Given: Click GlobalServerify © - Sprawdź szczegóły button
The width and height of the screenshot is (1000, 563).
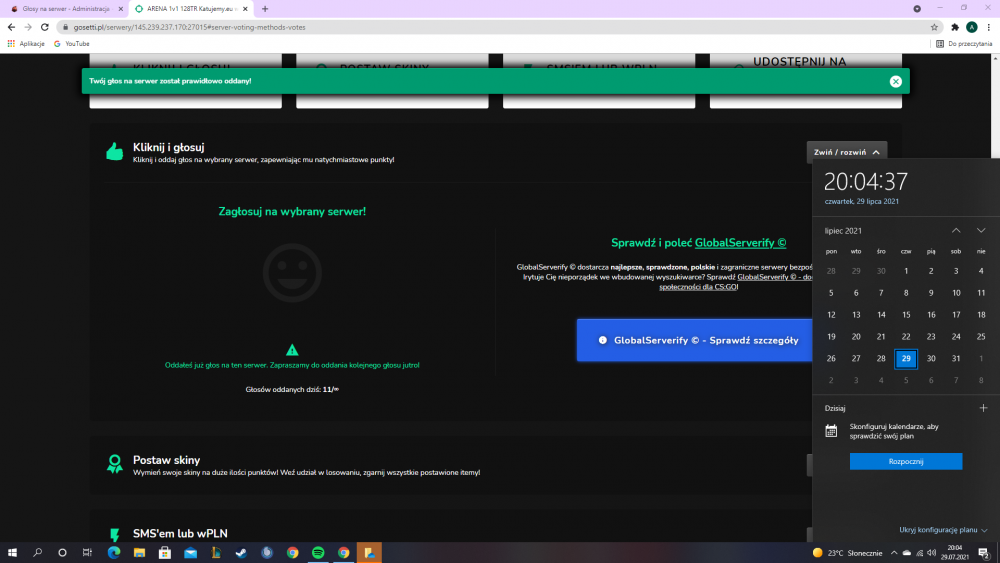Looking at the screenshot, I should point(695,340).
